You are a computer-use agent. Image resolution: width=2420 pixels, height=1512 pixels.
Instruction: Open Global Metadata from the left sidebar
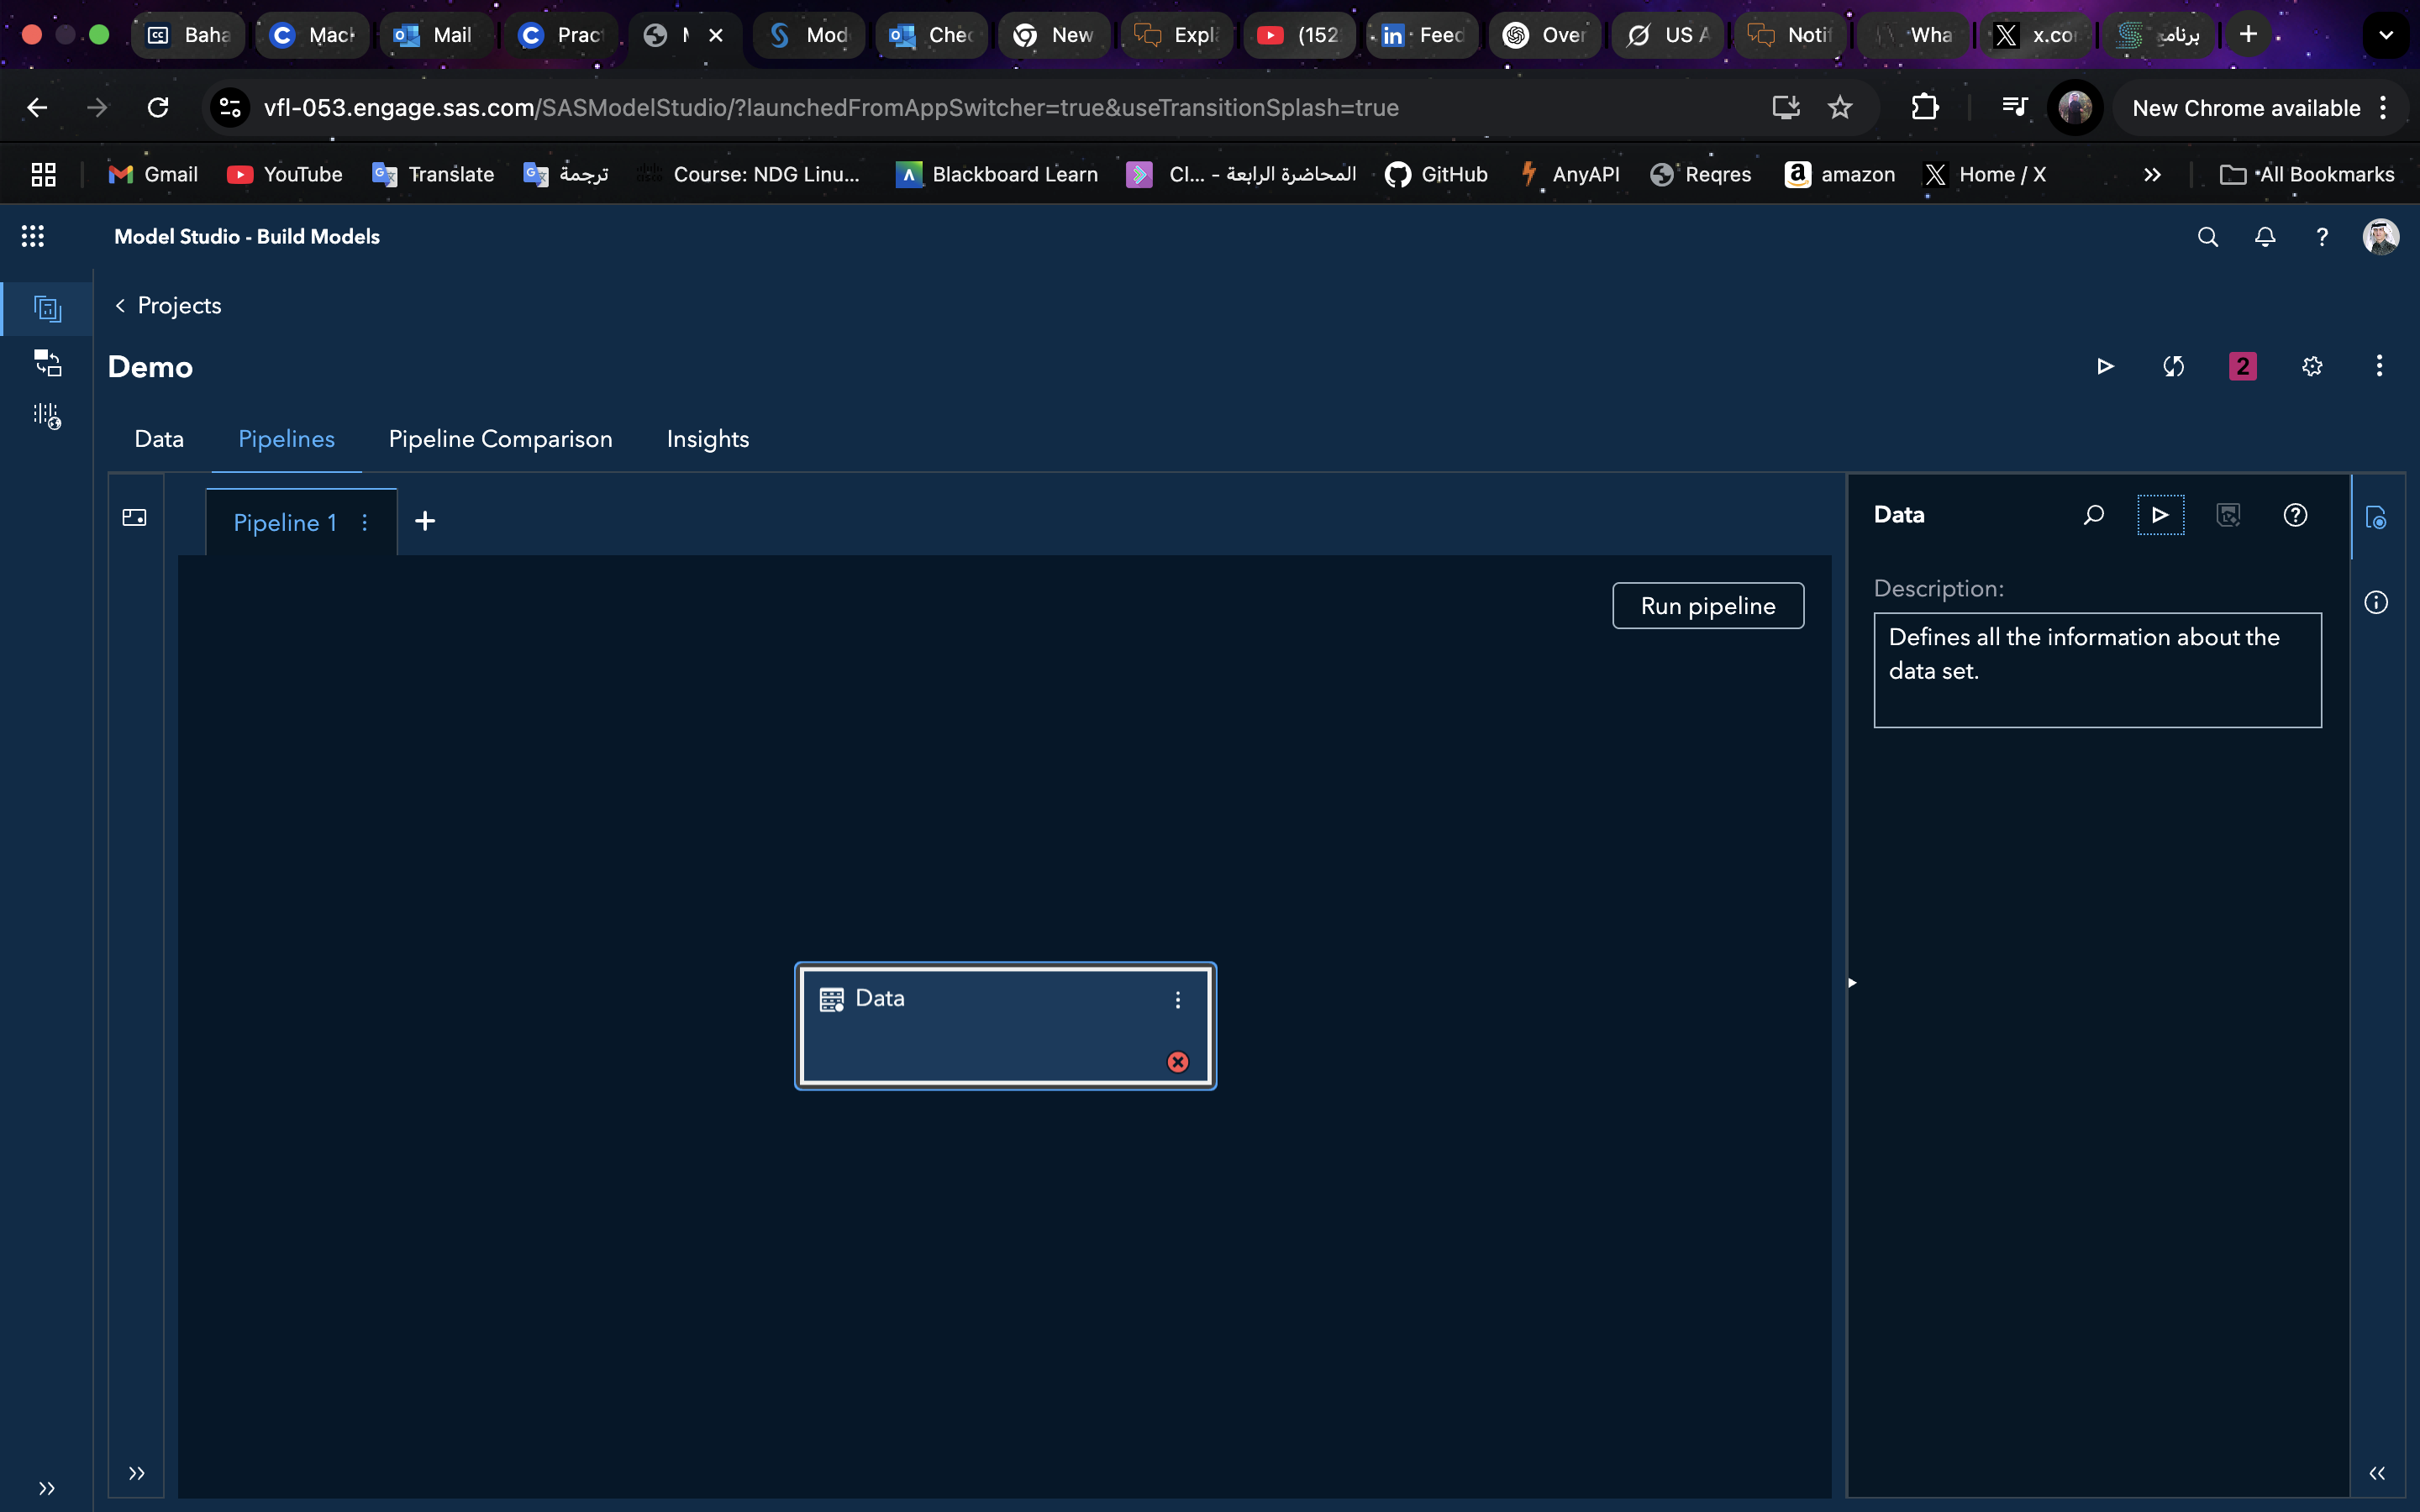pyautogui.click(x=46, y=415)
